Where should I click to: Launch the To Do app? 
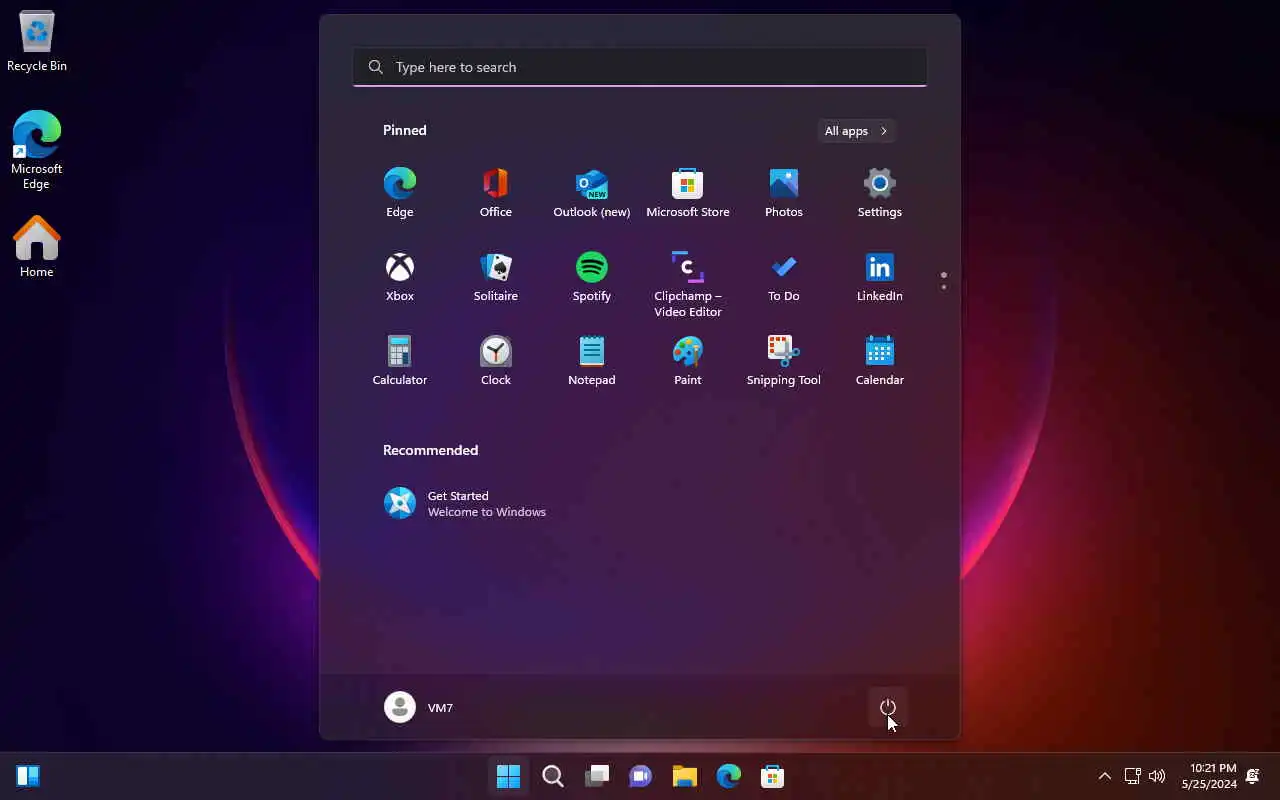[783, 277]
